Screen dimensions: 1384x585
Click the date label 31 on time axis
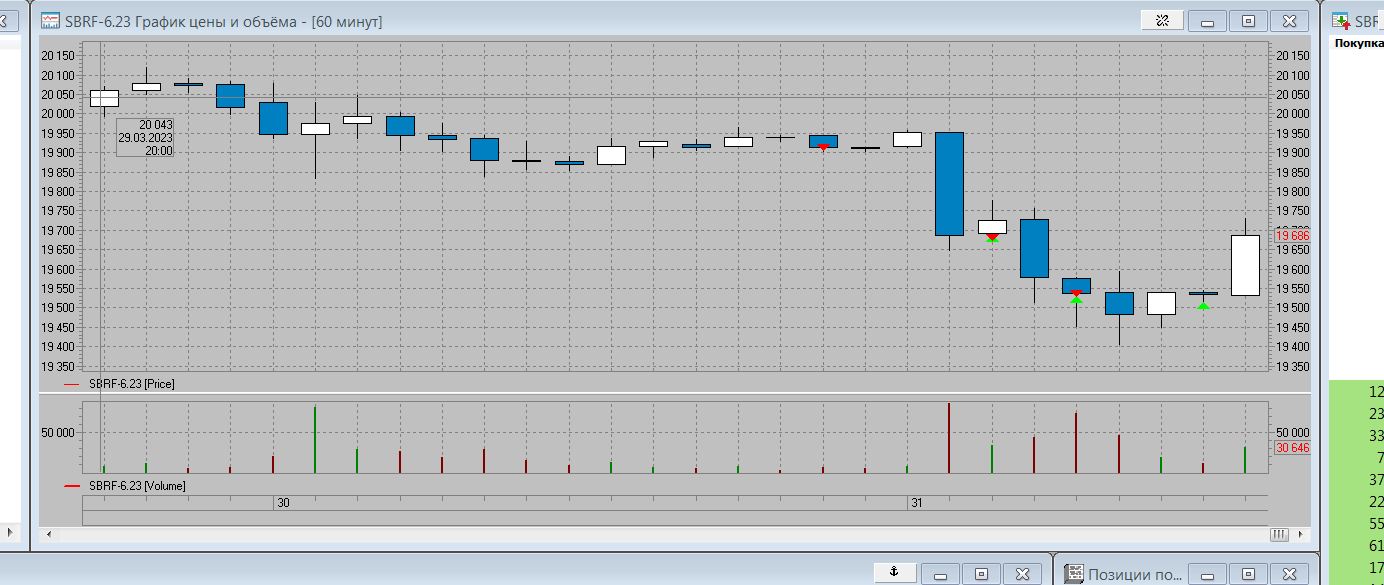(916, 504)
